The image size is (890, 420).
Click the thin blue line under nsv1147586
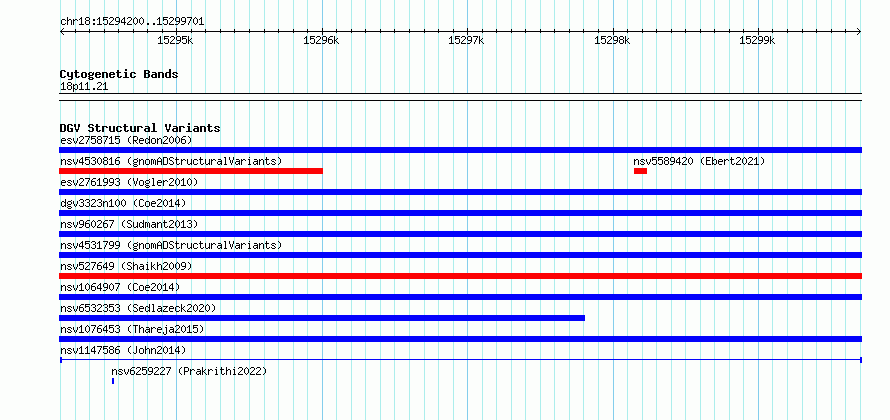pos(460,360)
